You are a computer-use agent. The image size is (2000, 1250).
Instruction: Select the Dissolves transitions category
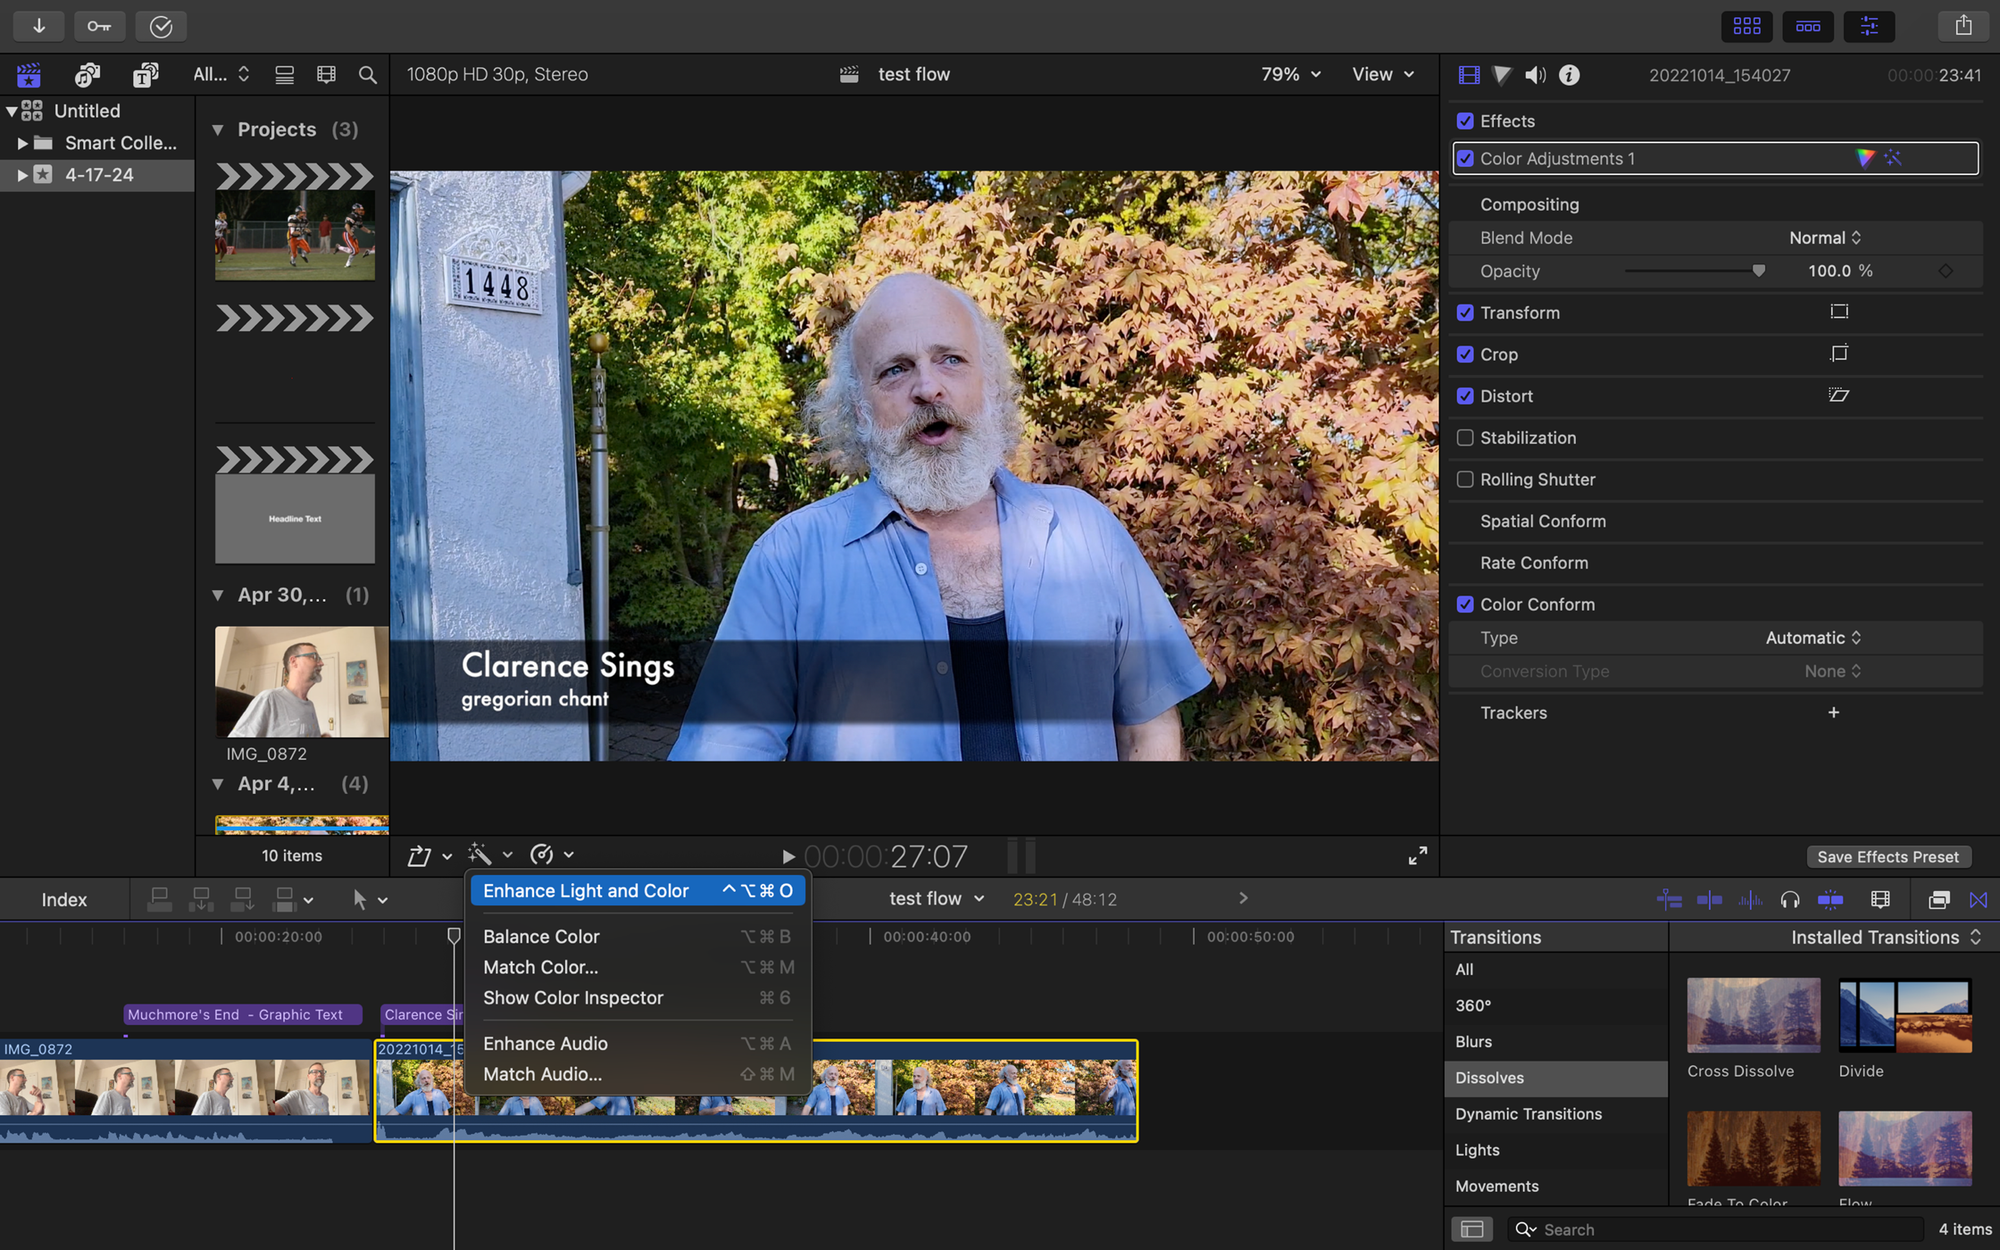pyautogui.click(x=1490, y=1078)
